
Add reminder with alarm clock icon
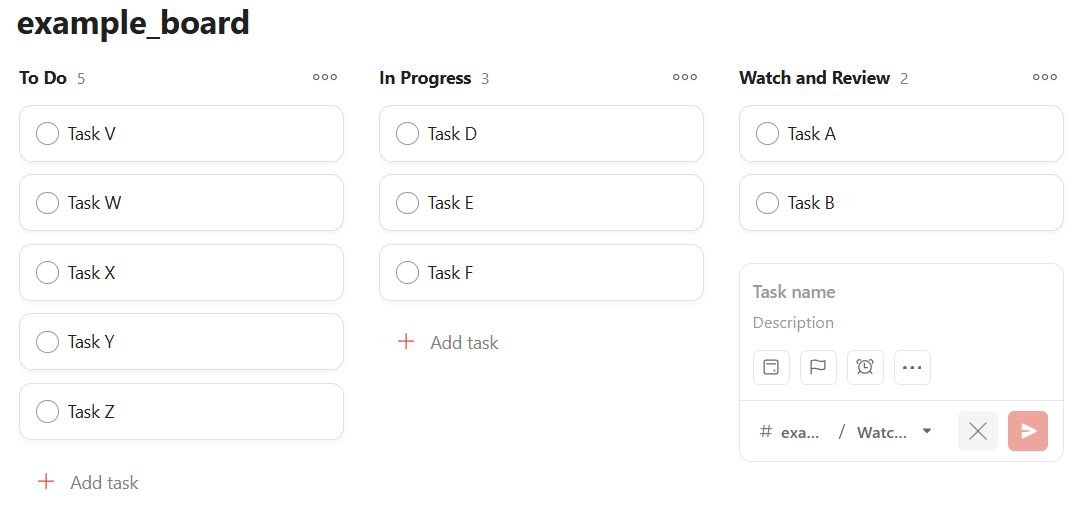(x=865, y=367)
